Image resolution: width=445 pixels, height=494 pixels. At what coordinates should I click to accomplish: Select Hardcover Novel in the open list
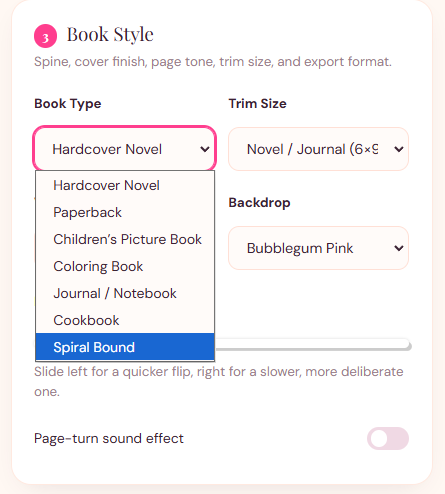tap(125, 185)
